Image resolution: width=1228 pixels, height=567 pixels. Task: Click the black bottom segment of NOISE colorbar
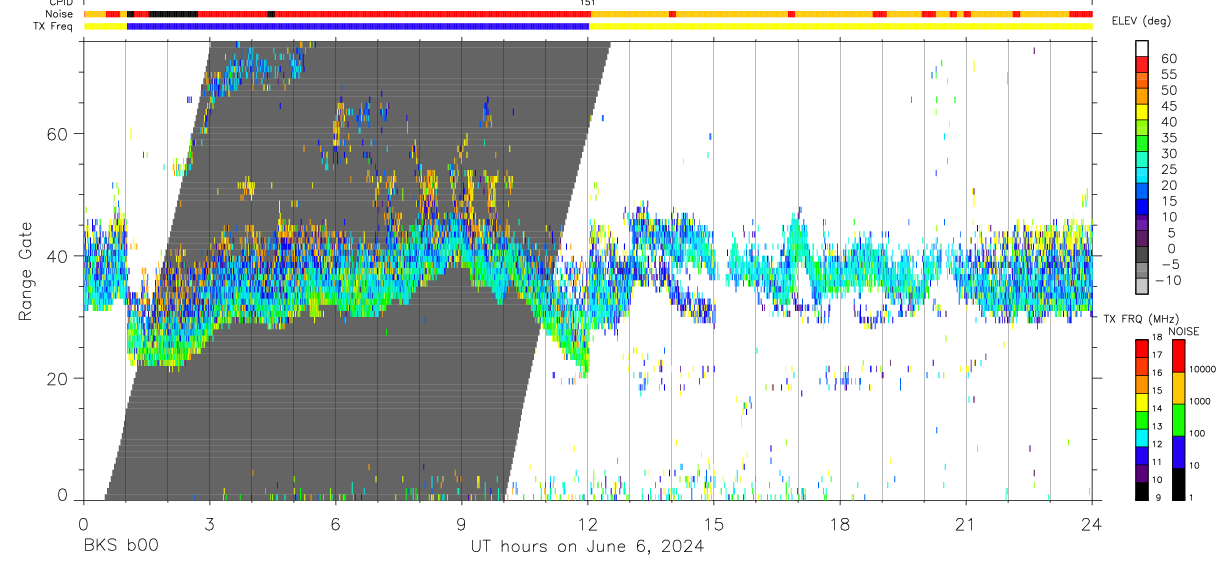(x=1178, y=484)
